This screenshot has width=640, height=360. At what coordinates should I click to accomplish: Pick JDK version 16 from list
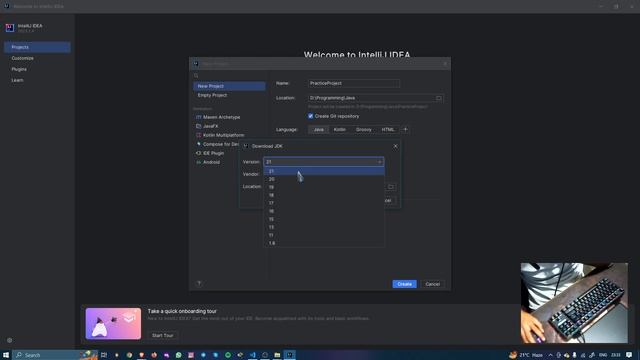pyautogui.click(x=324, y=211)
